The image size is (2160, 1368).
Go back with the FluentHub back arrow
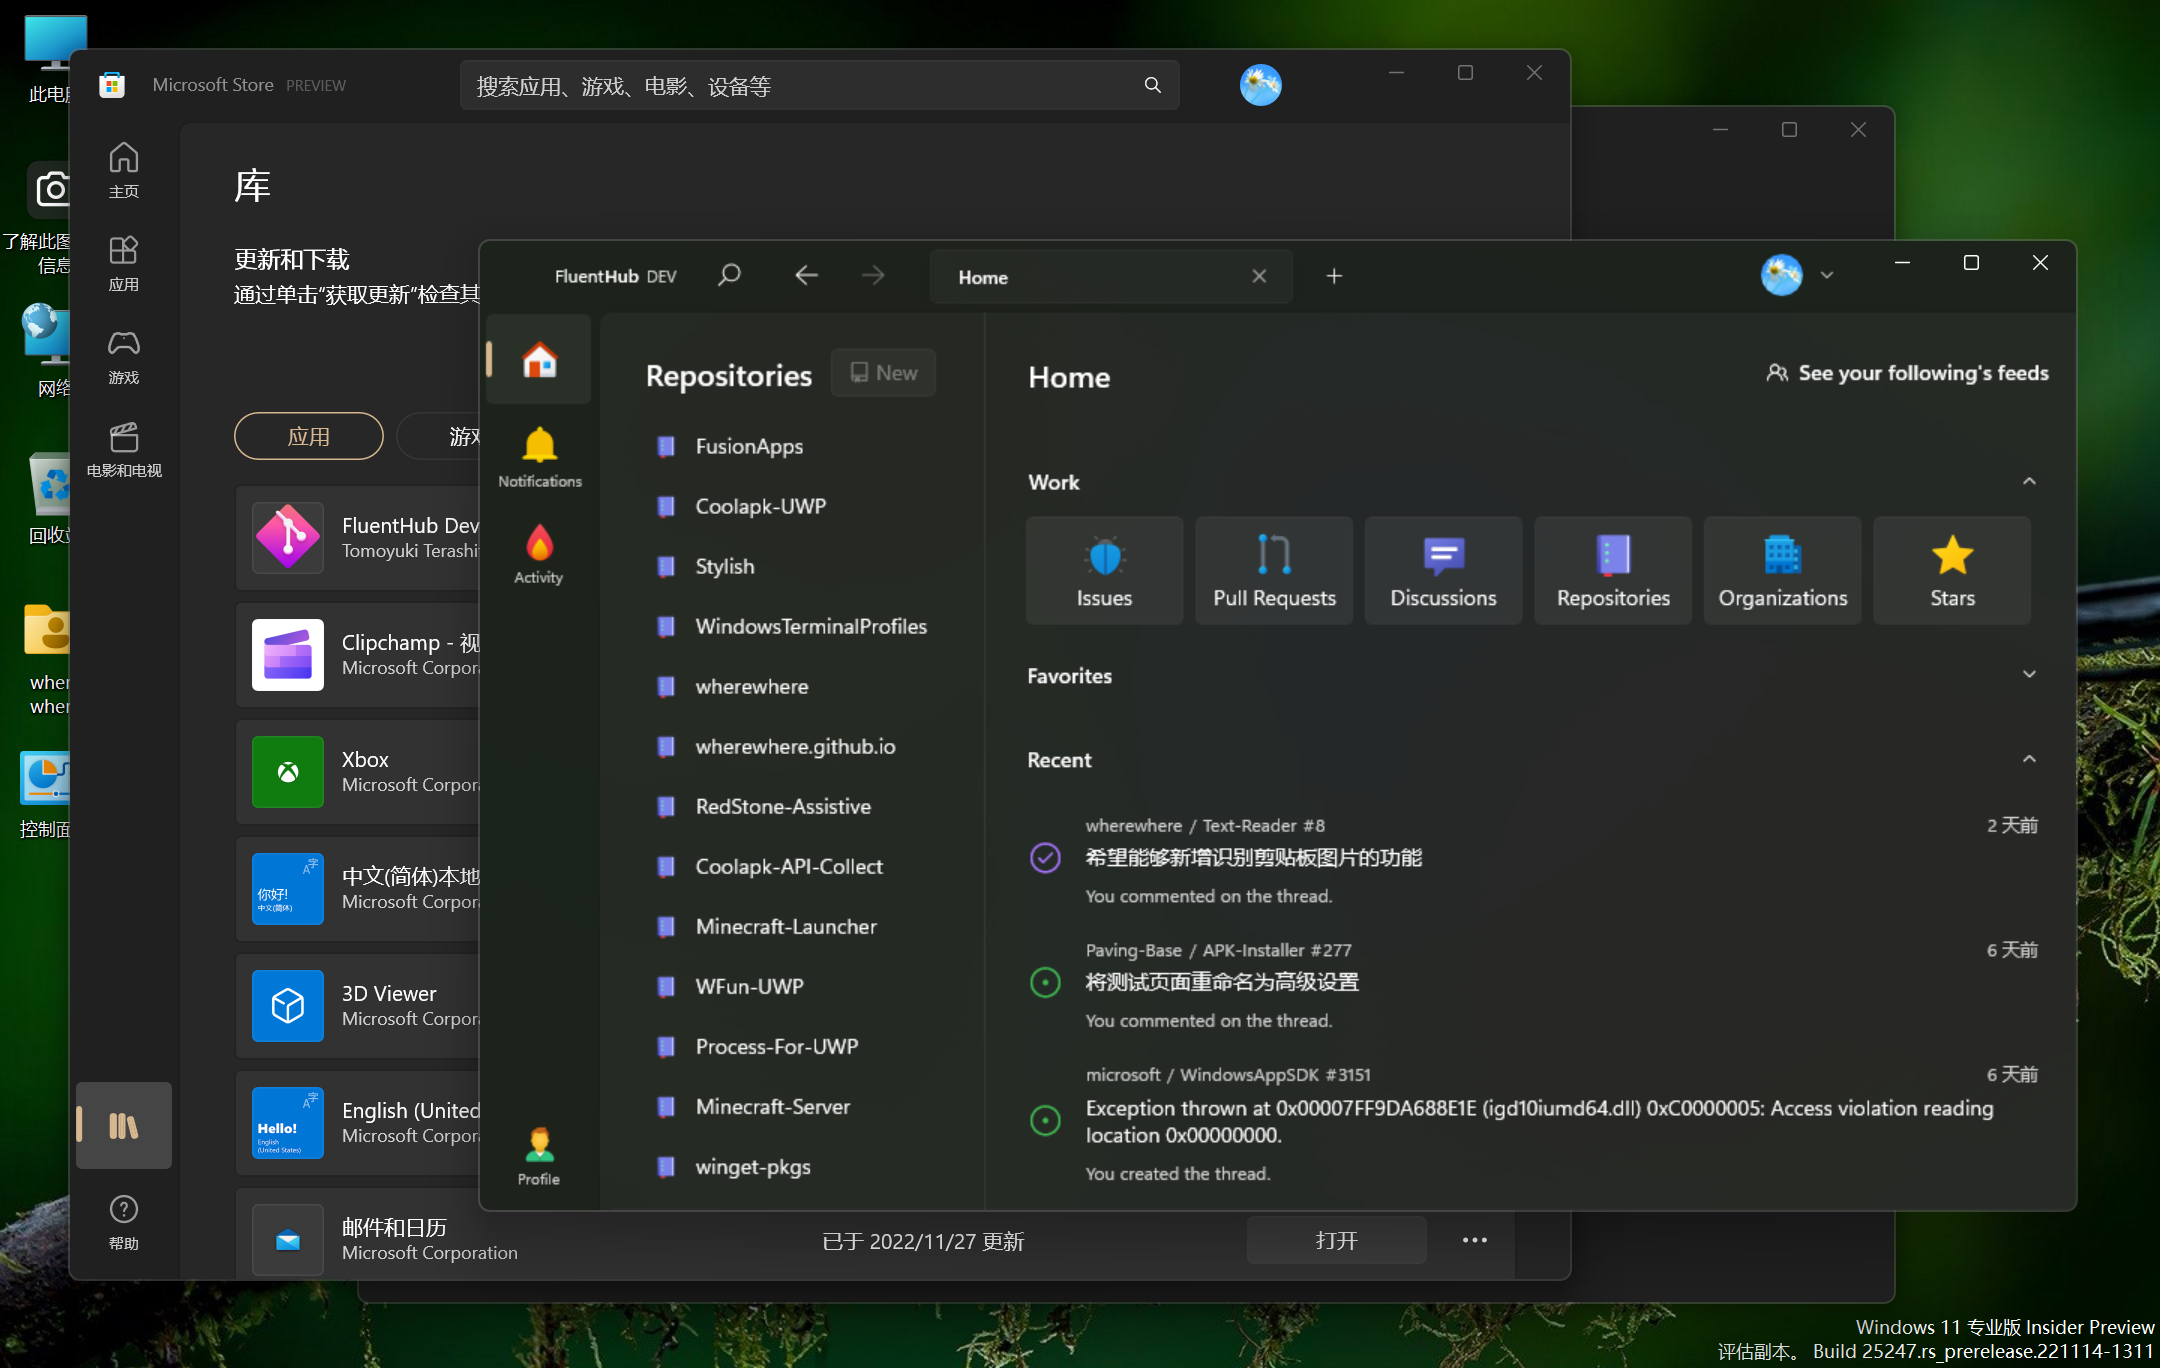click(806, 275)
